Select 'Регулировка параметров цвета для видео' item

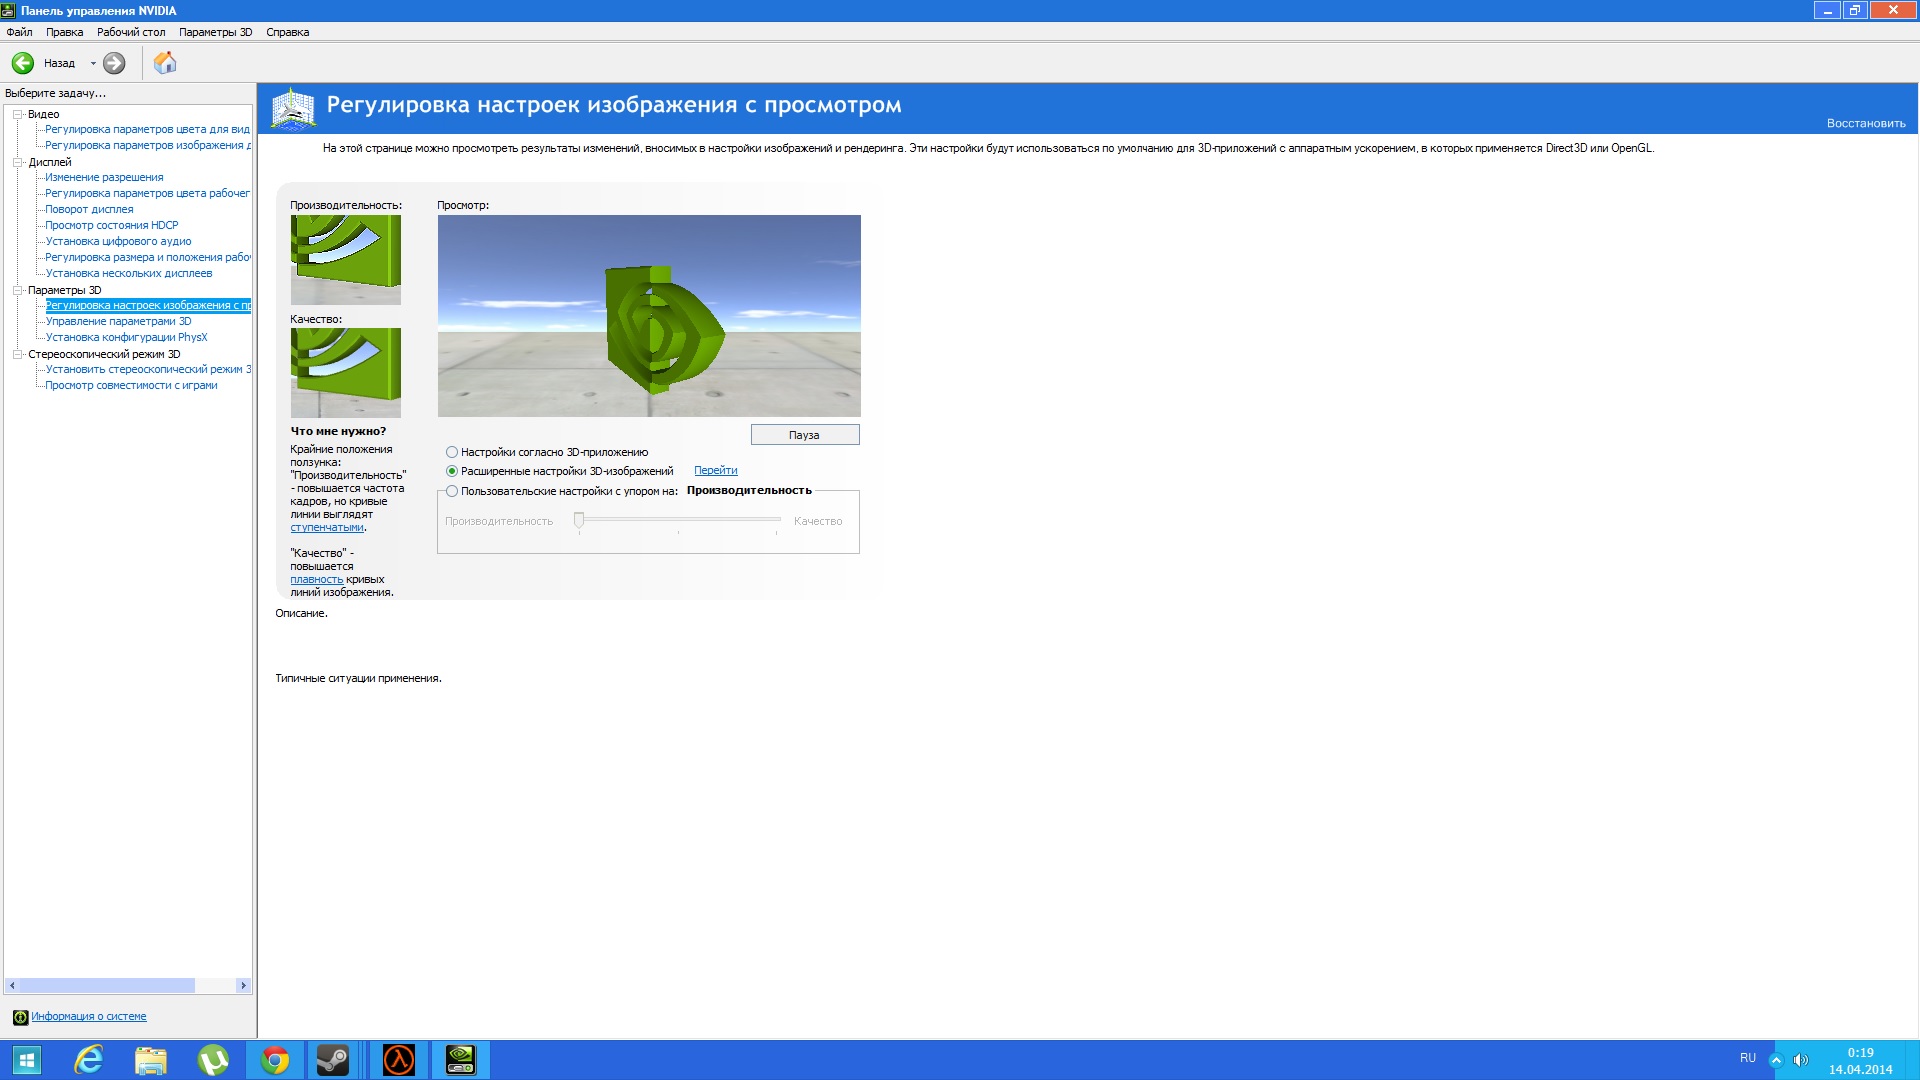[x=147, y=130]
